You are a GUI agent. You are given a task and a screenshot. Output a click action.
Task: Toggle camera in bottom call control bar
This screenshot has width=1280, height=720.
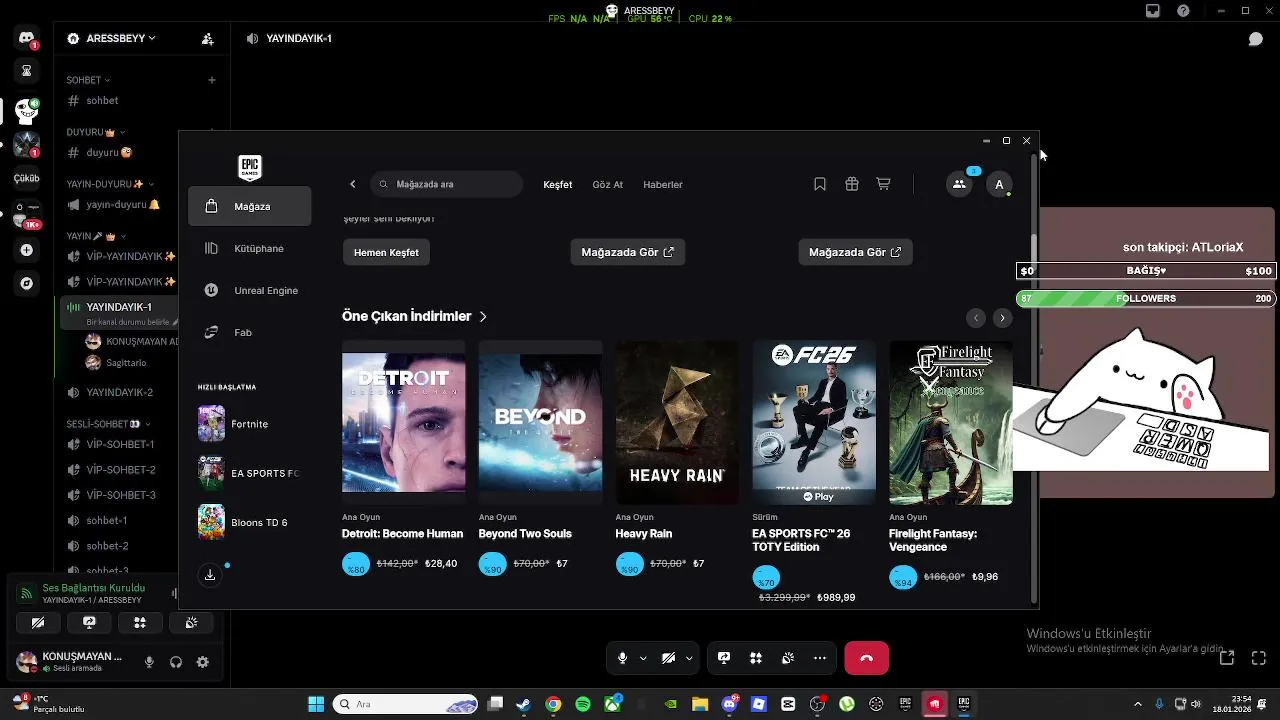coord(668,658)
